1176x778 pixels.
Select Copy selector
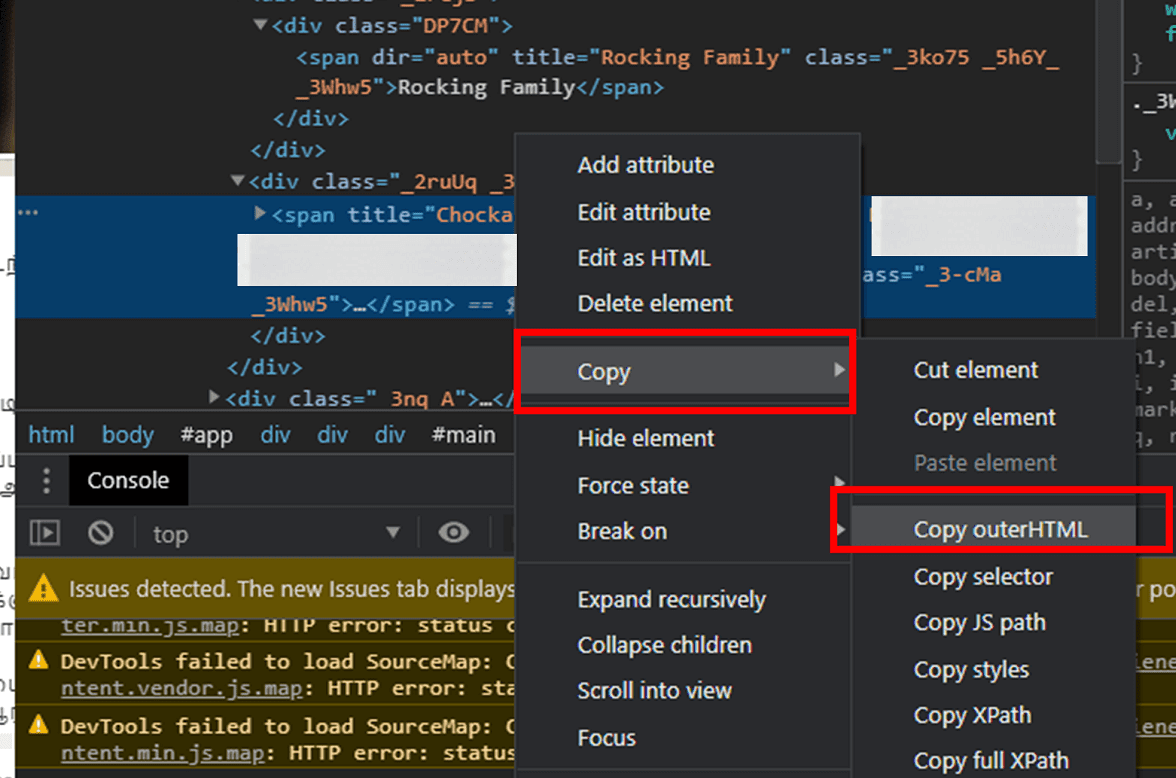click(982, 577)
